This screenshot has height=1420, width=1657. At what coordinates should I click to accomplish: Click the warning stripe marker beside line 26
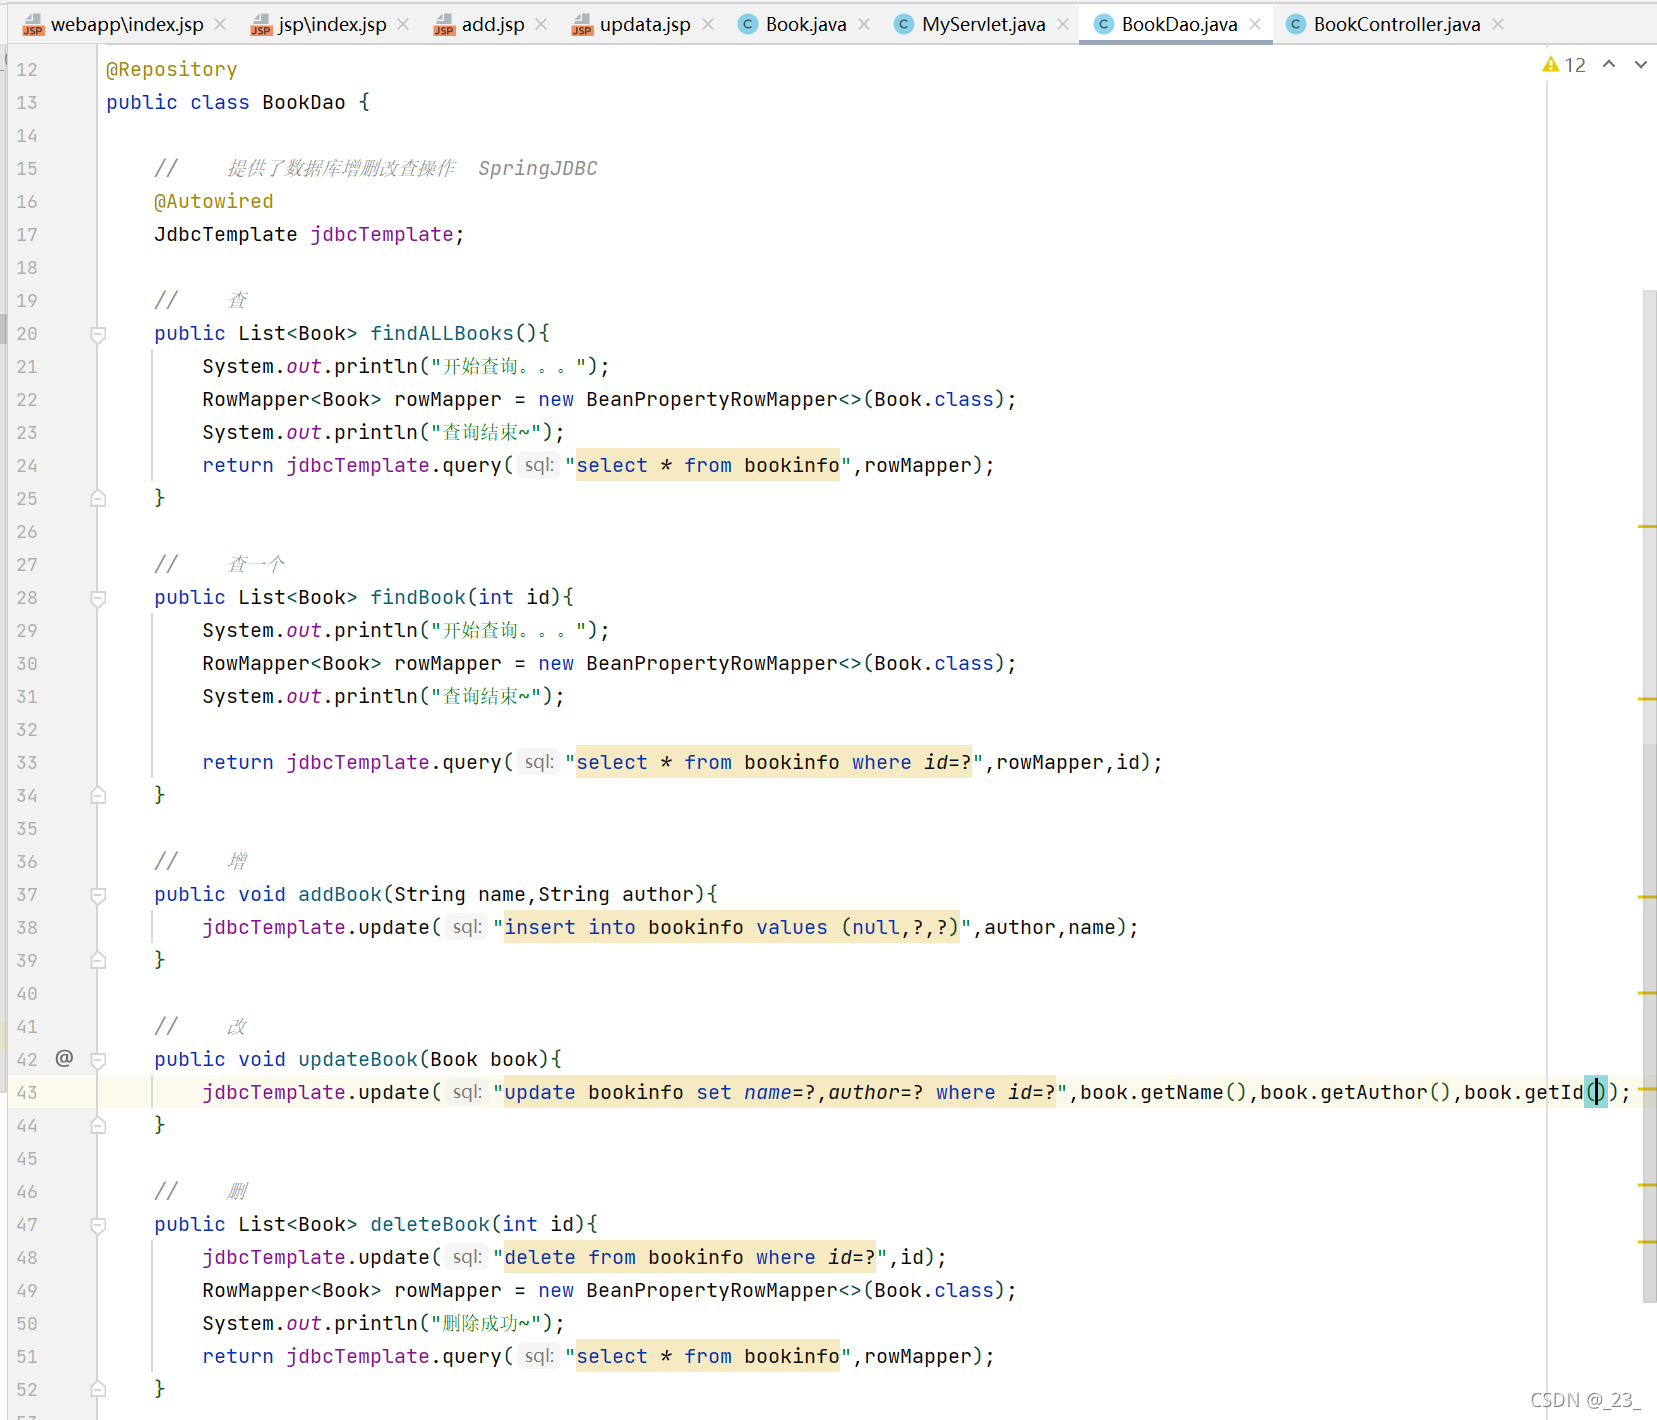point(1648,526)
